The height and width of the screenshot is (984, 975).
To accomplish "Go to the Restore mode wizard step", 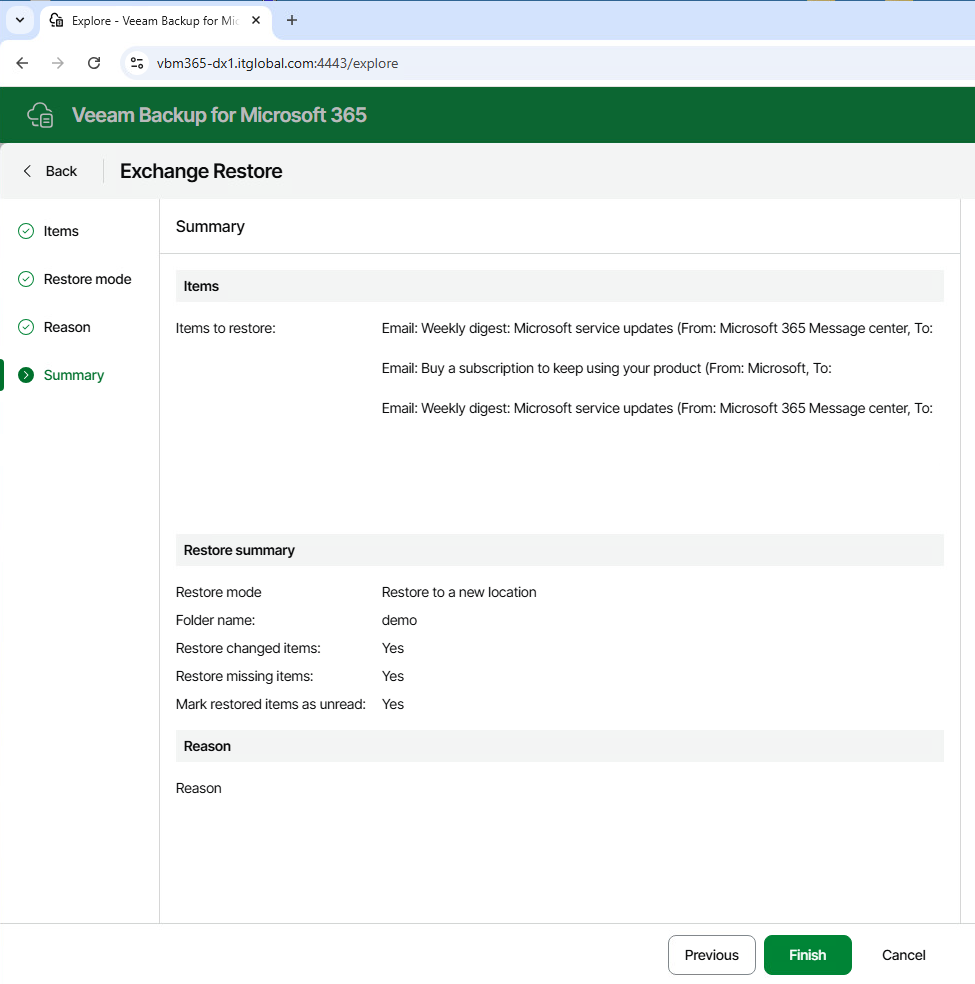I will [x=75, y=279].
